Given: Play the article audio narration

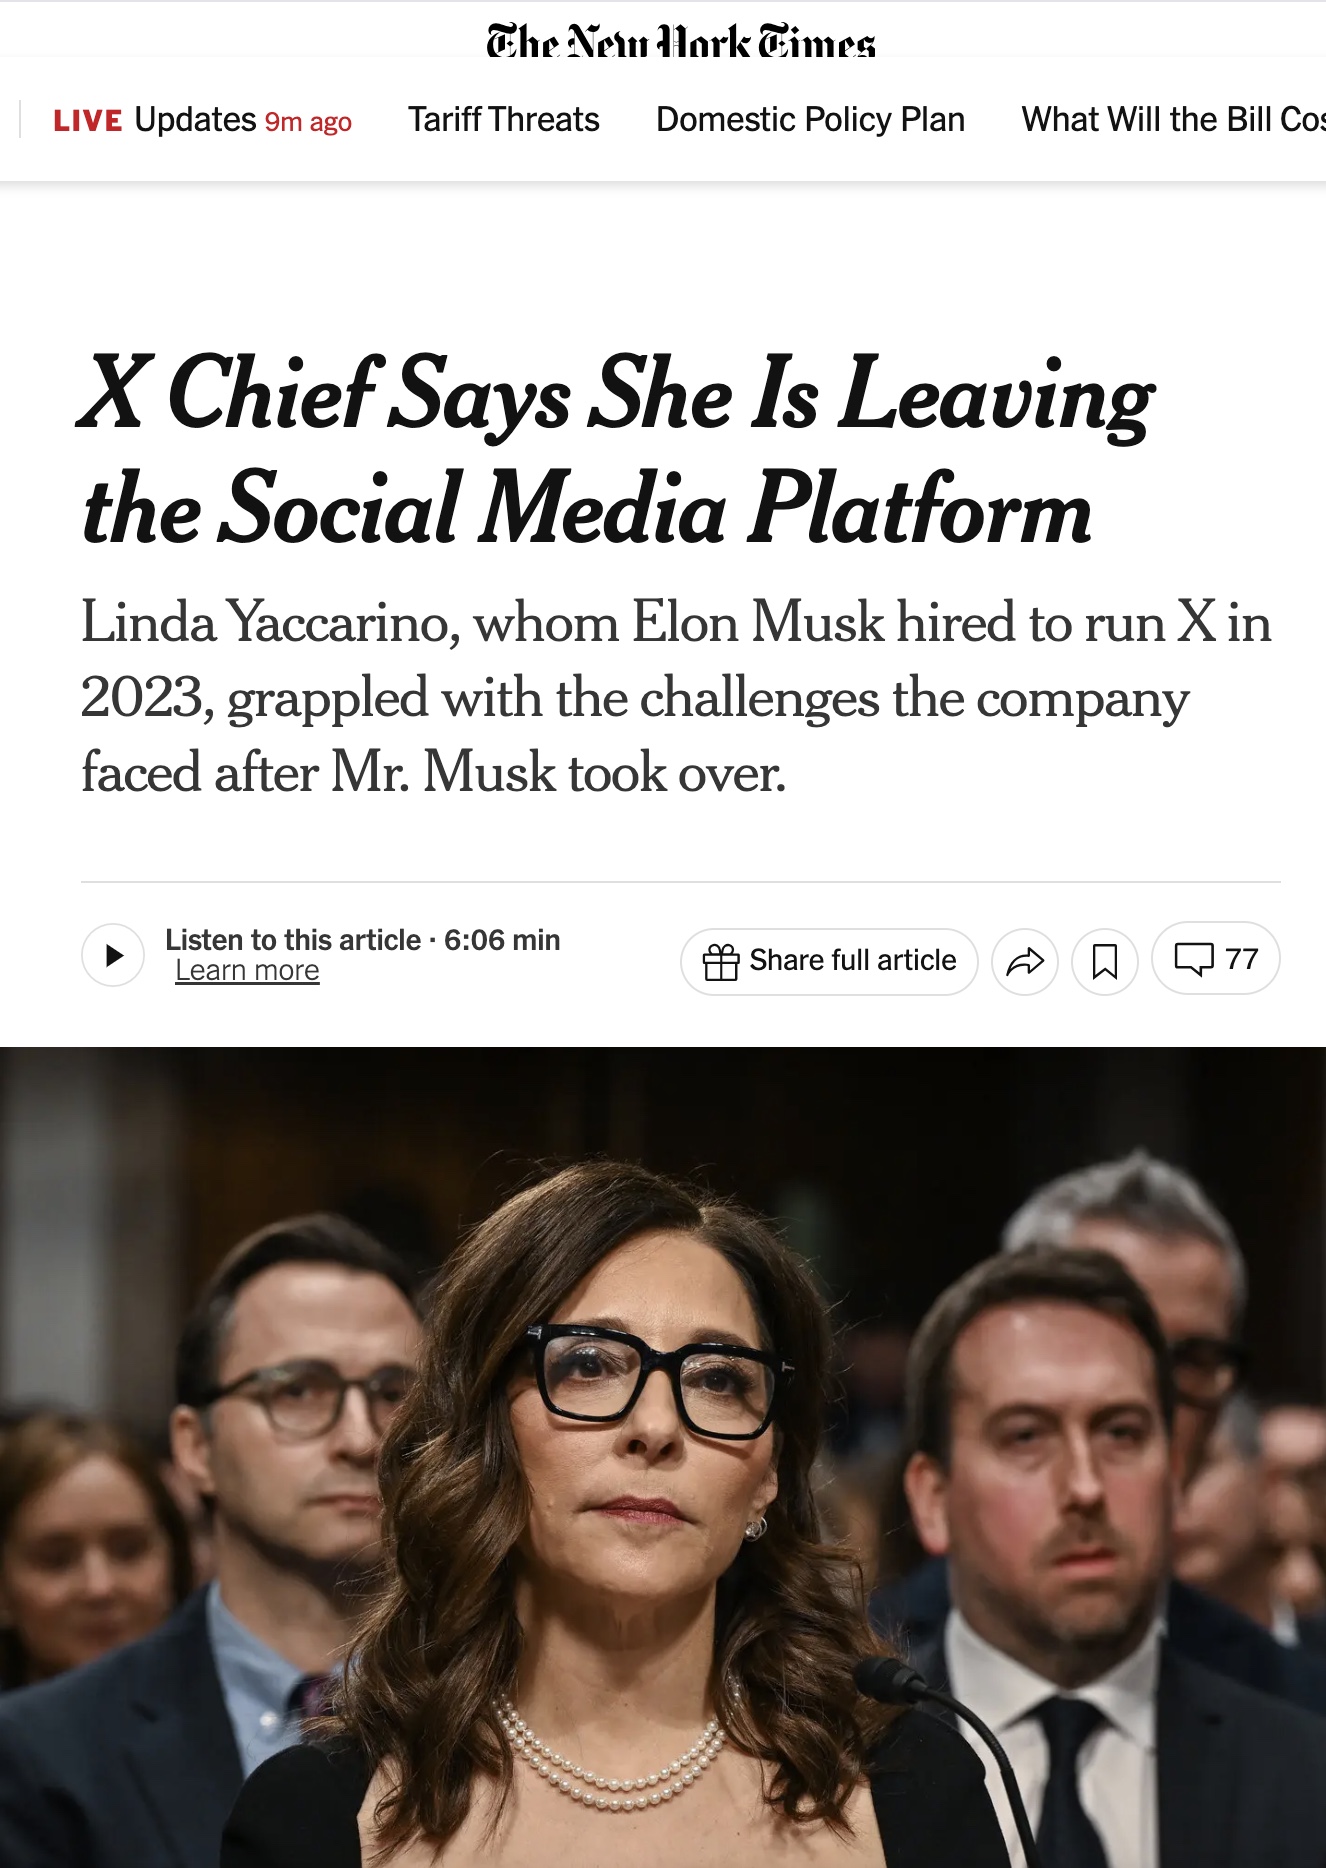Looking at the screenshot, I should [113, 956].
